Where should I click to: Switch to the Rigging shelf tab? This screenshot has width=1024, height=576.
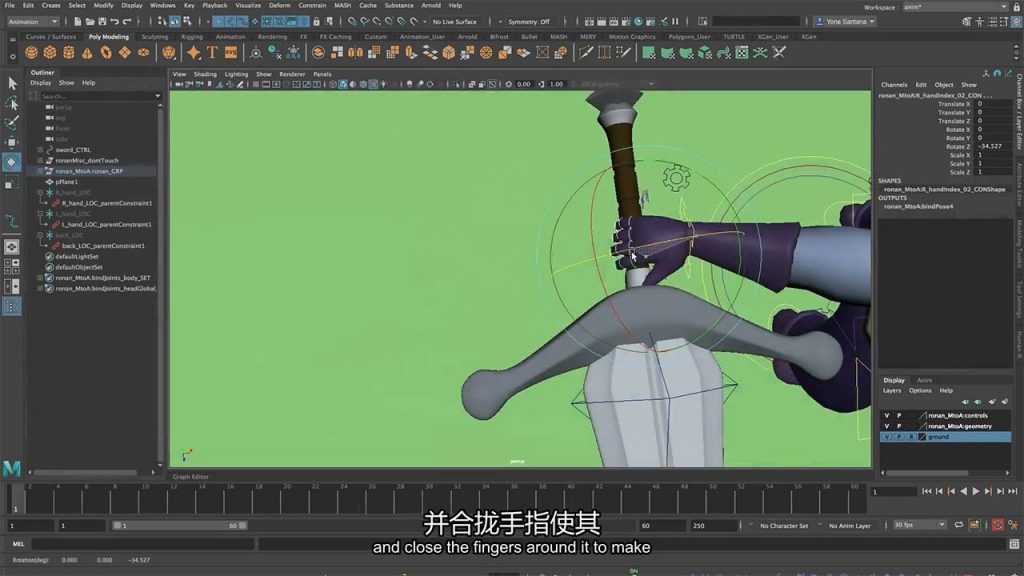(x=192, y=37)
